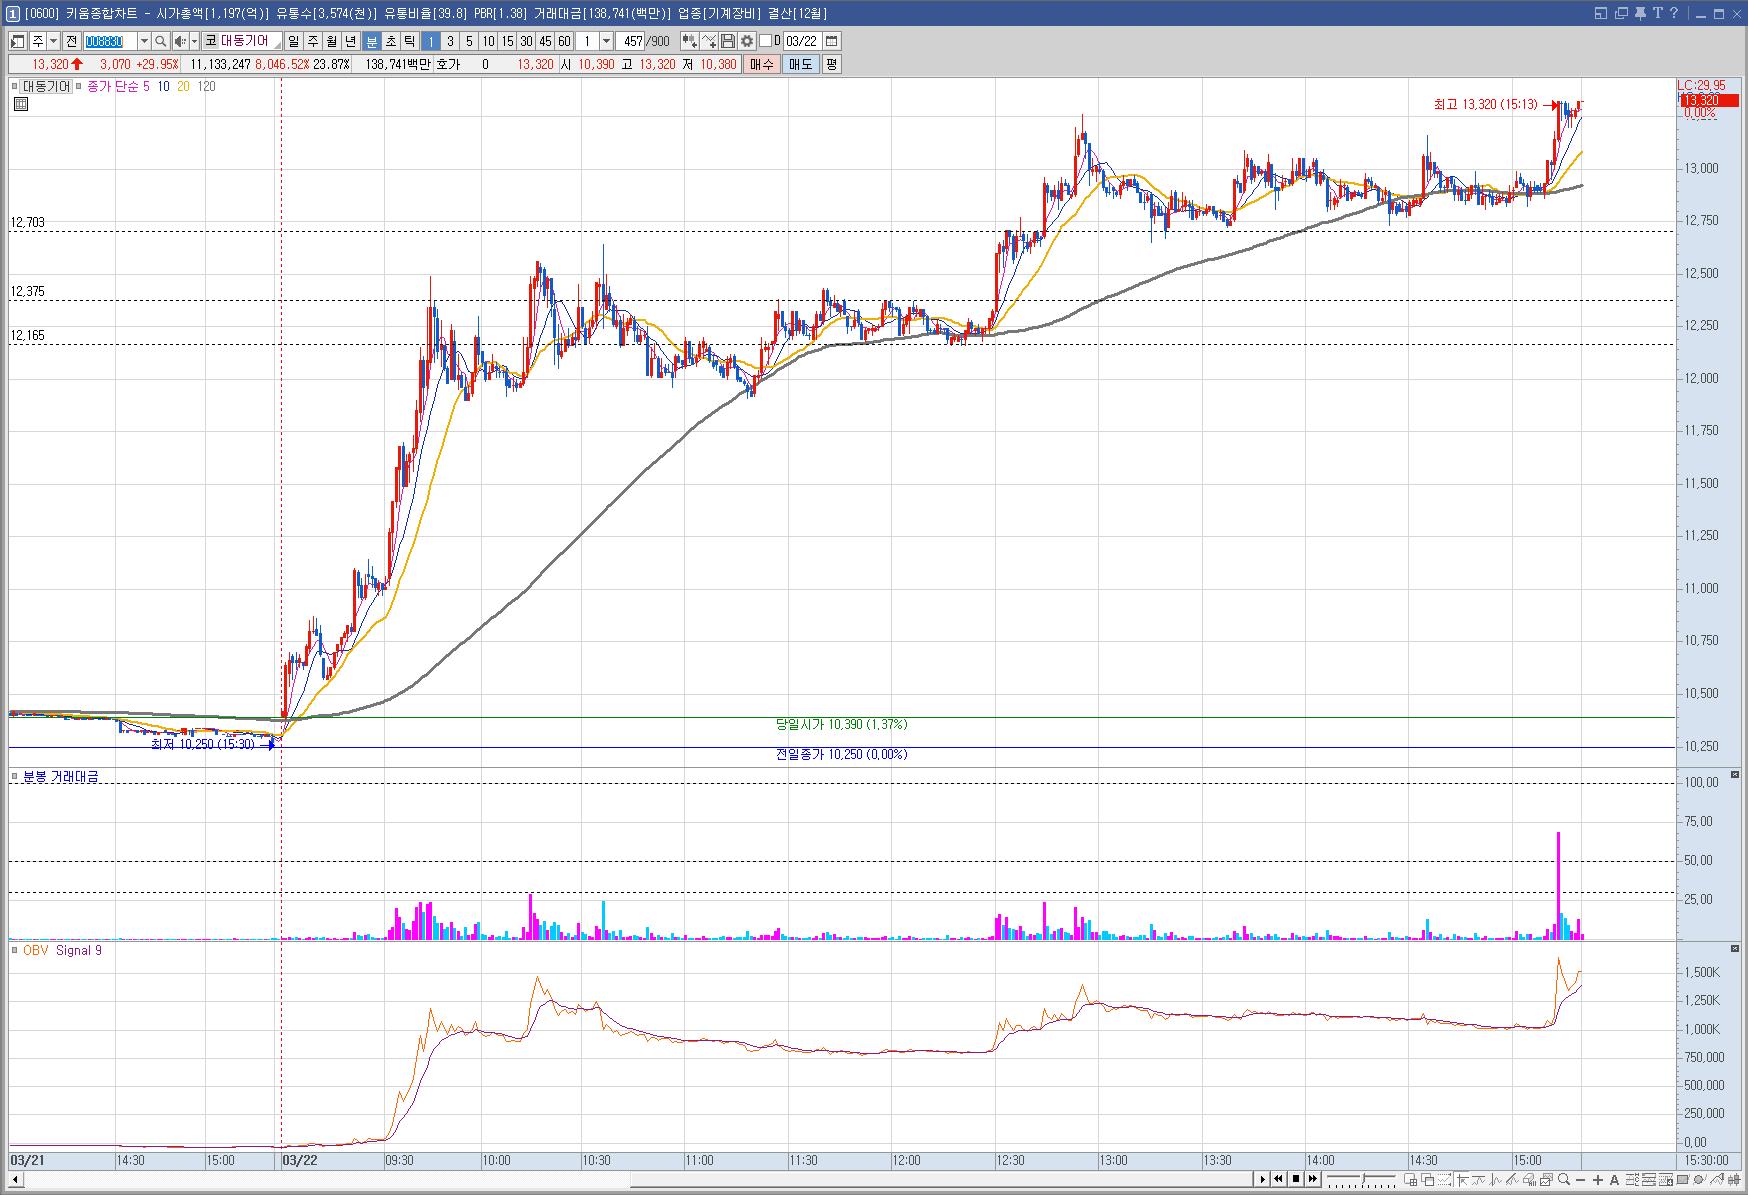
Task: Click the add indicator icon in toolbar
Action: 689,41
